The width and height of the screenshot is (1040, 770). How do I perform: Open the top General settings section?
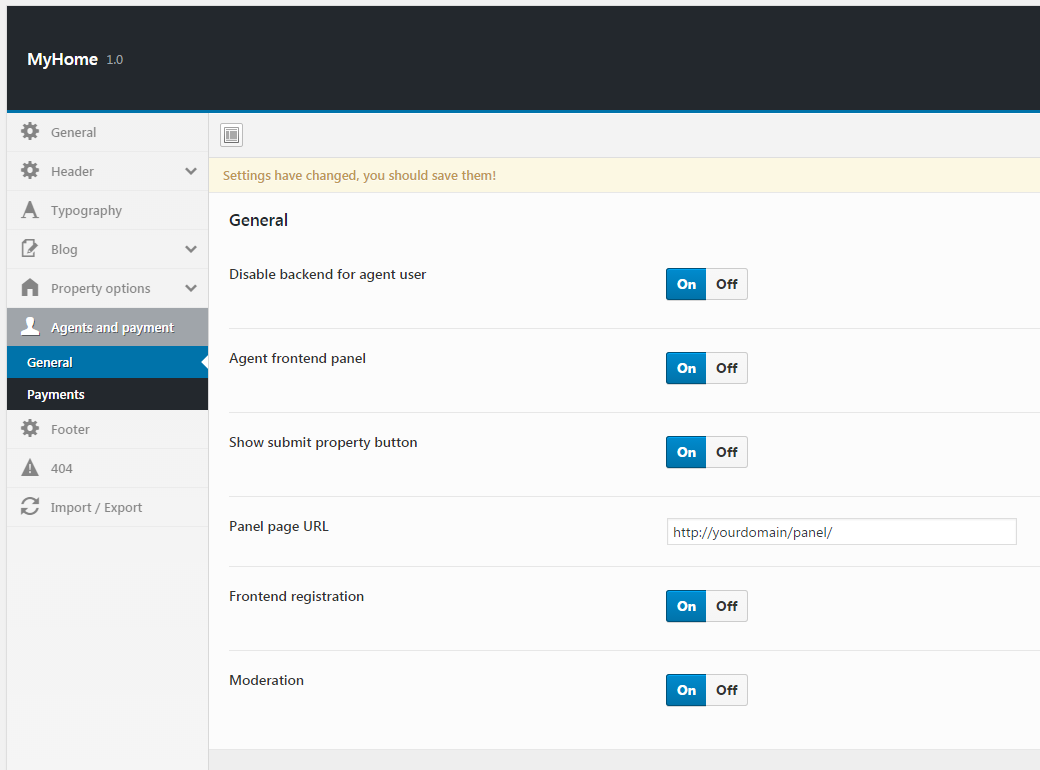107,132
